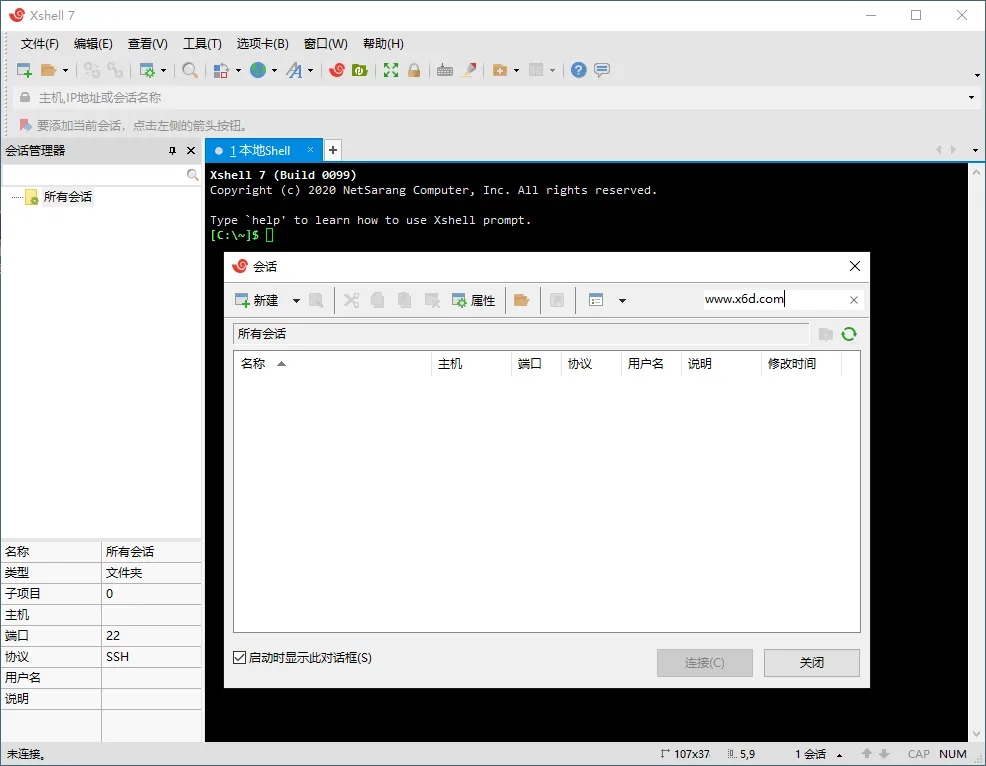Click the refresh icon in session dialog

(848, 334)
